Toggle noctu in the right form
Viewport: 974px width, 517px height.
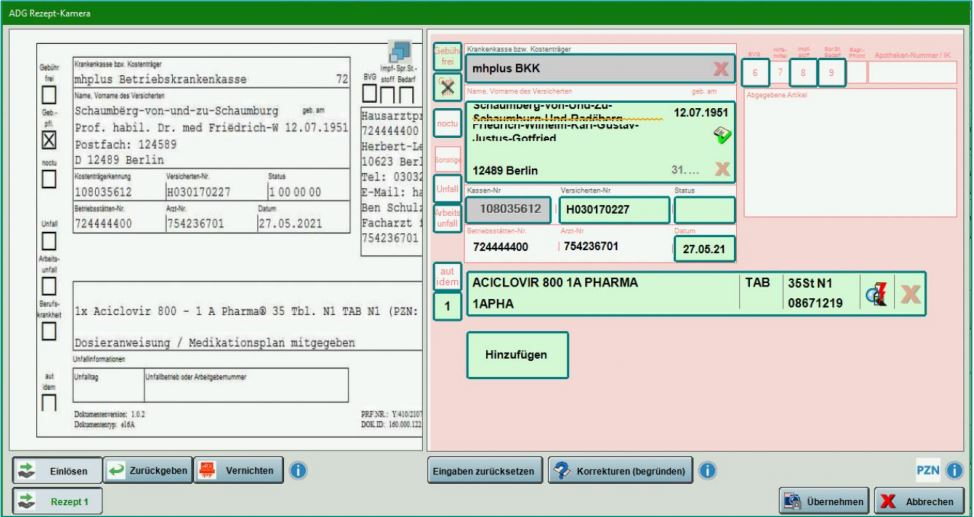(x=447, y=124)
